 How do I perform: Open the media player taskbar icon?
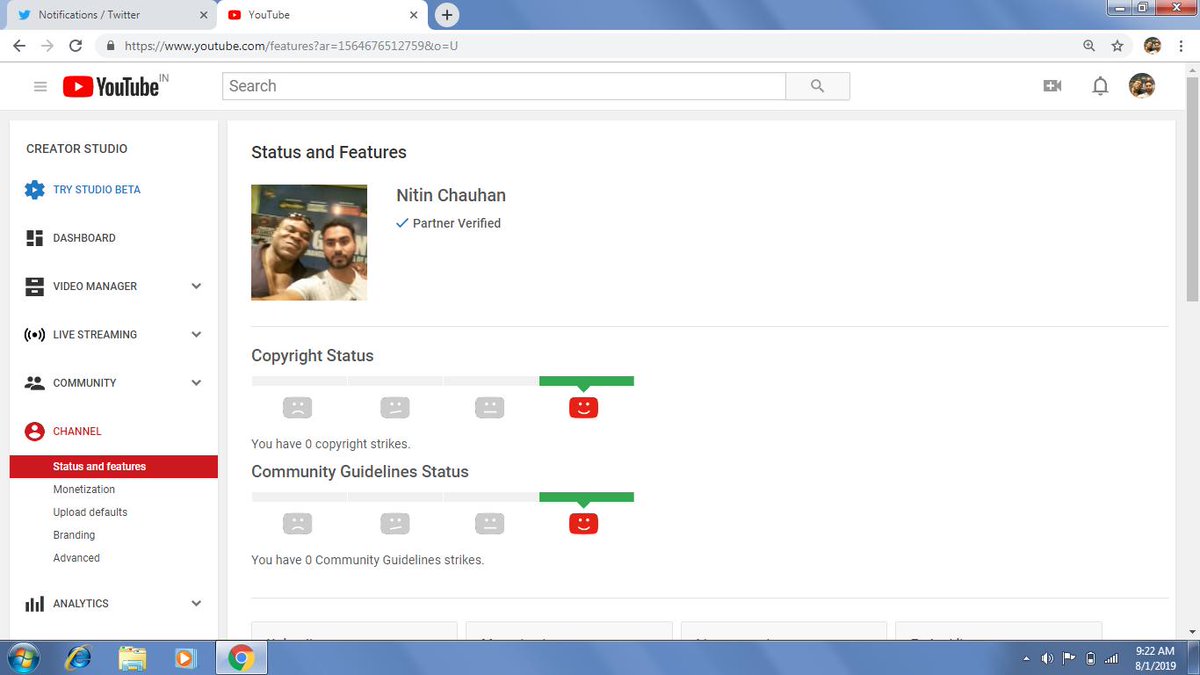[x=185, y=658]
